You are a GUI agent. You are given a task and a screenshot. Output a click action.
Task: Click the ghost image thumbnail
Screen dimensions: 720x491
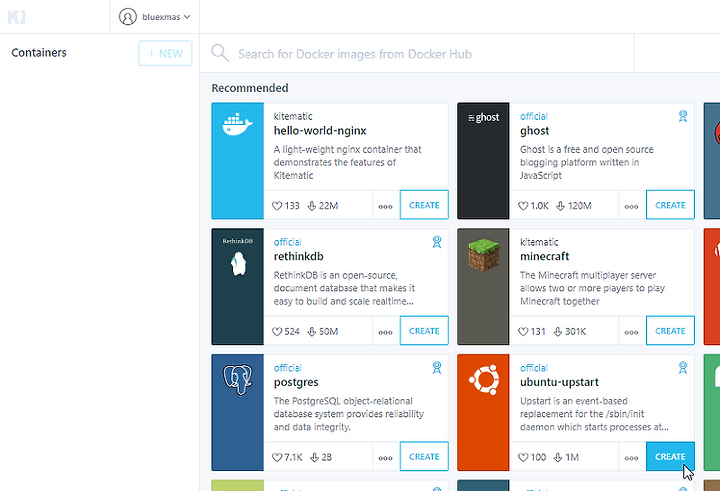tap(483, 161)
